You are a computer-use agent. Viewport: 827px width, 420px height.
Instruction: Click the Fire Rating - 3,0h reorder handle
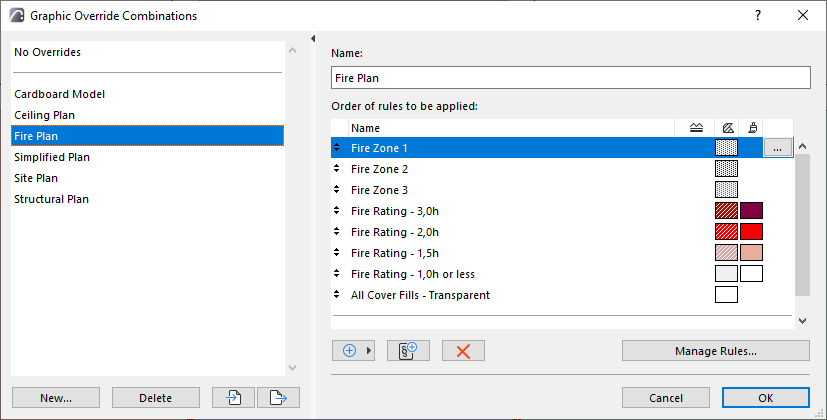(337, 211)
